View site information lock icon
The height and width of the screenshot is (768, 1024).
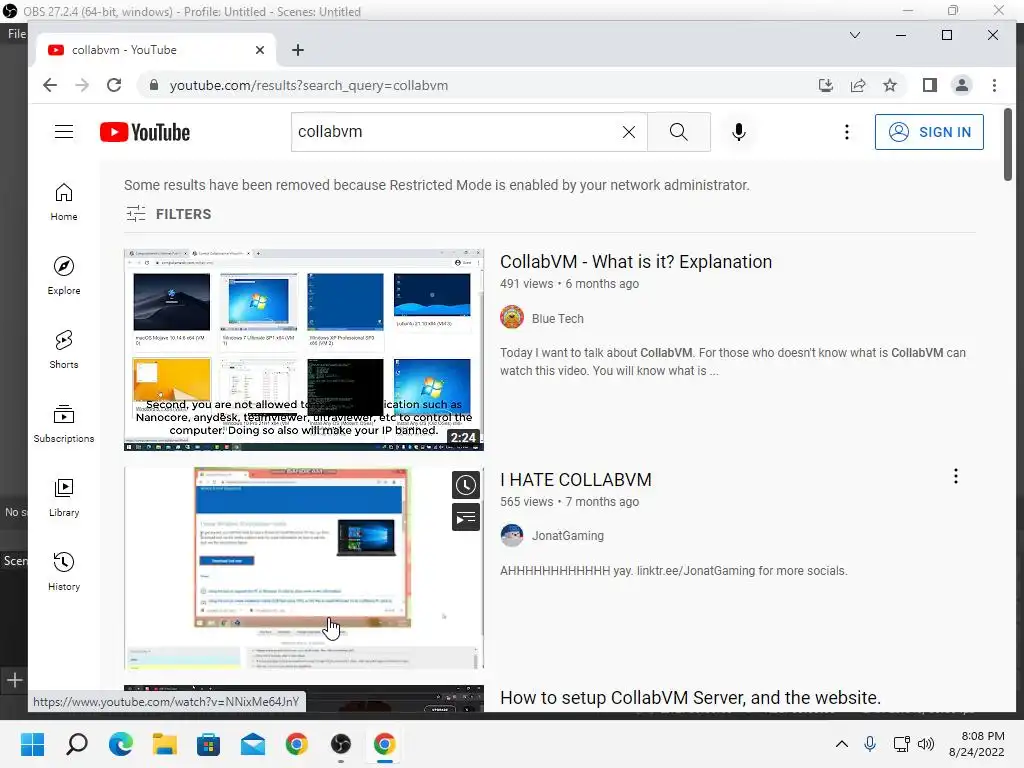point(154,86)
